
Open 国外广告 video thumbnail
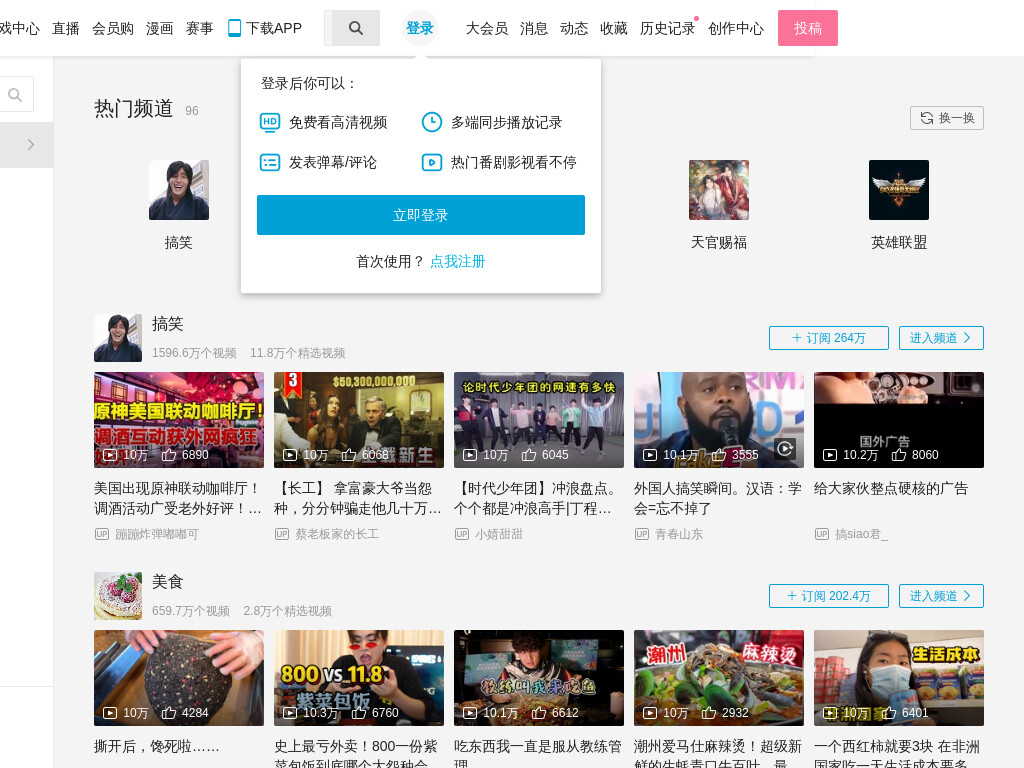click(x=899, y=420)
